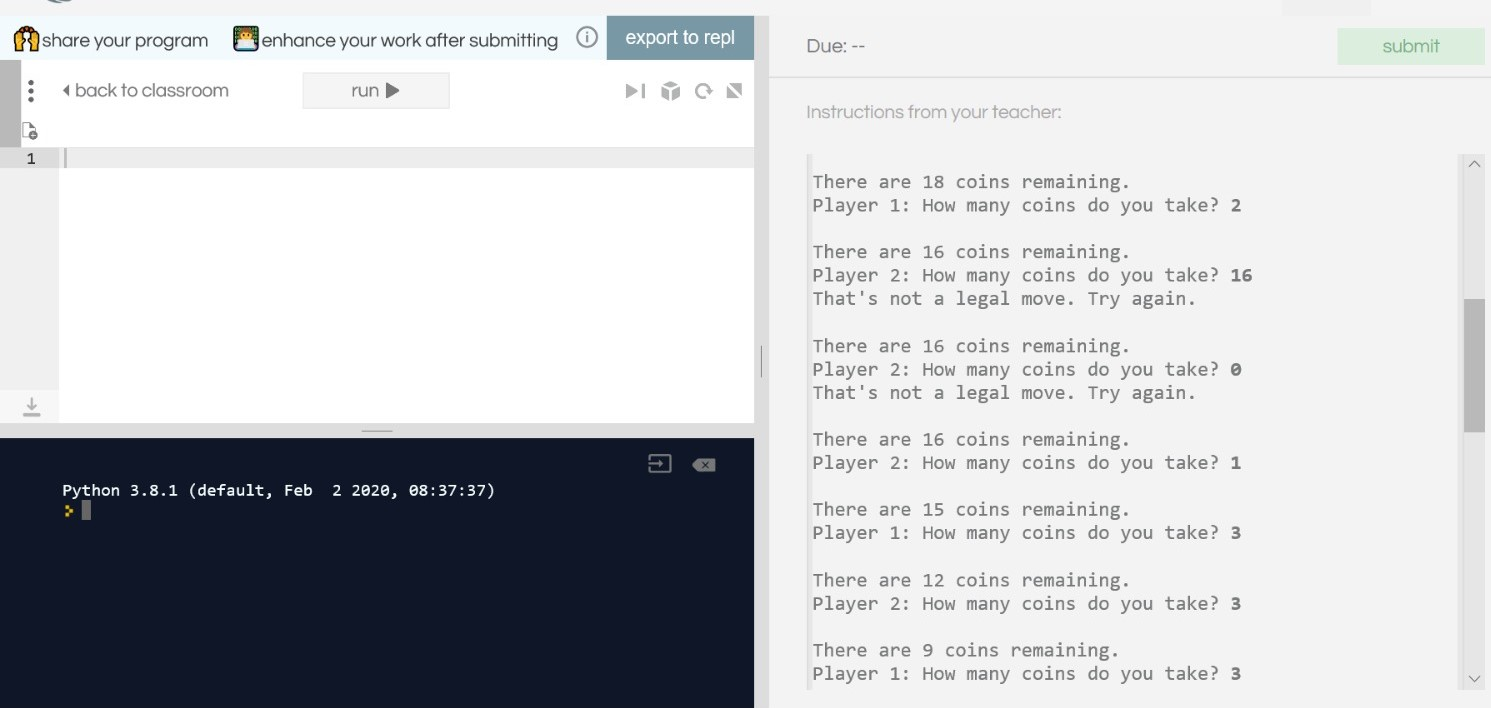Click the debugger step icon

pyautogui.click(x=635, y=91)
